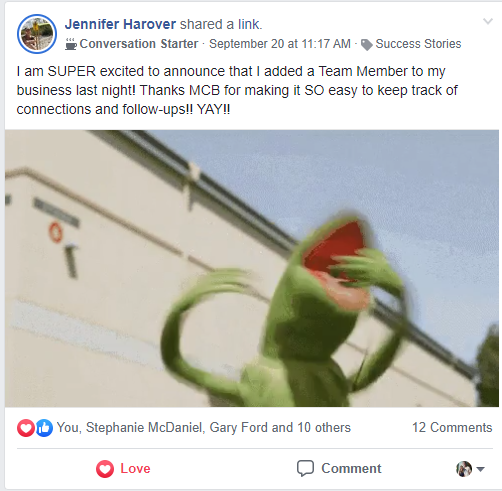
Task: Open the reactions list with Stephanie McDaniel
Action: tap(204, 427)
